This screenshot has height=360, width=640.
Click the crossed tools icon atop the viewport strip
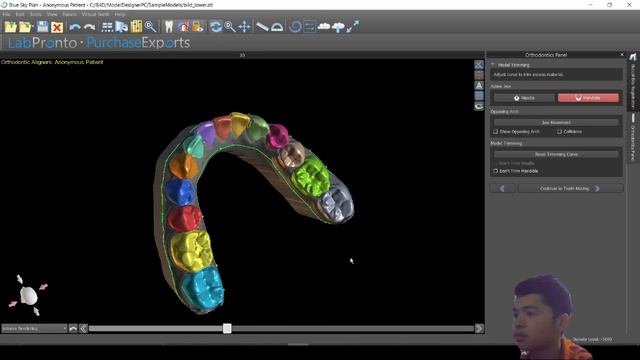479,64
